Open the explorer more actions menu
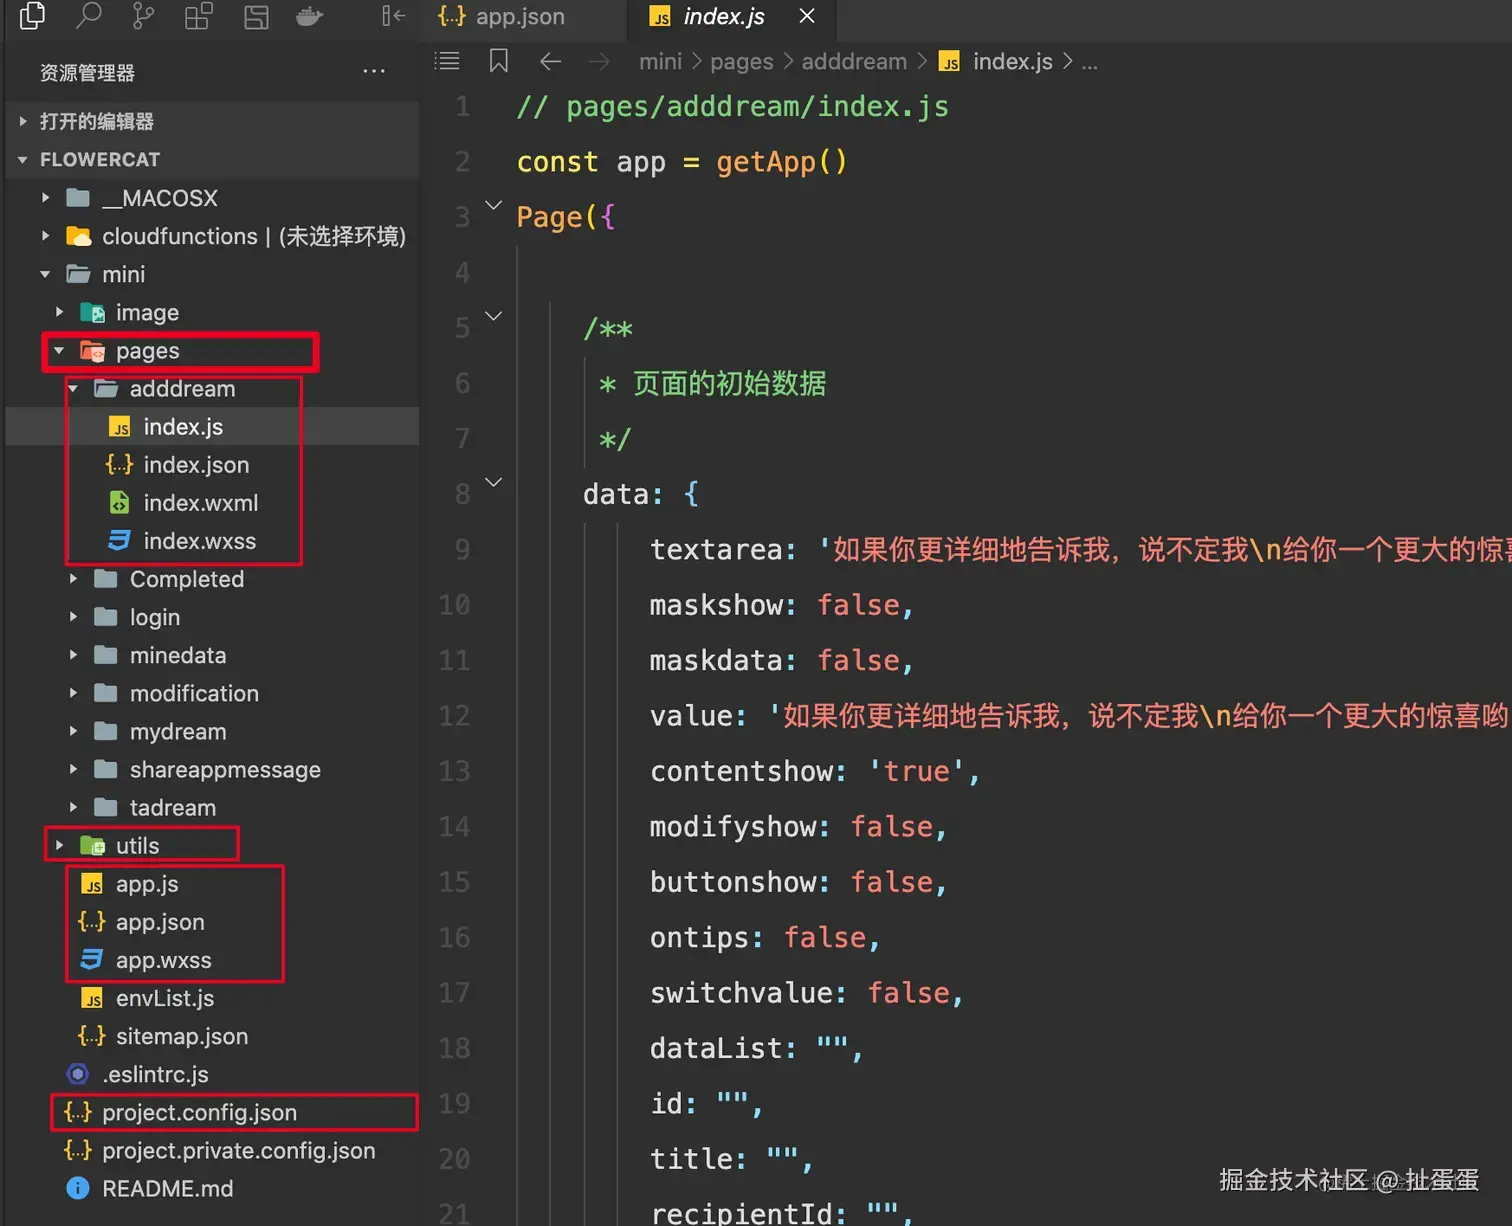This screenshot has height=1226, width=1512. (374, 72)
